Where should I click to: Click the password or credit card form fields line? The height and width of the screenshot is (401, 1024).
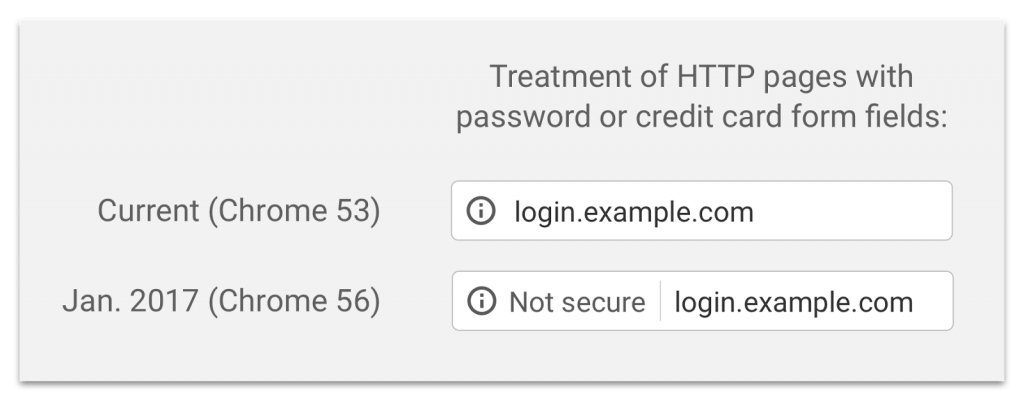pyautogui.click(x=700, y=119)
